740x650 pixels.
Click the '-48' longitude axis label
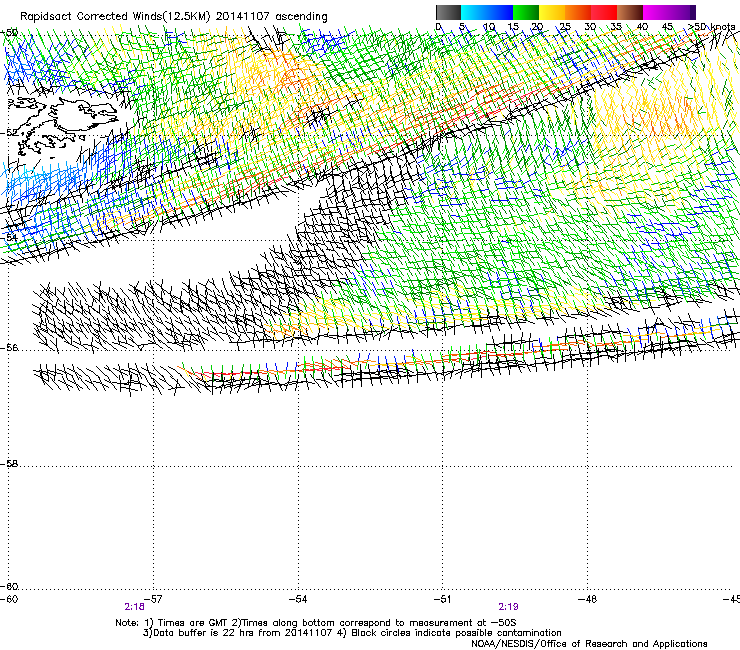[588, 599]
